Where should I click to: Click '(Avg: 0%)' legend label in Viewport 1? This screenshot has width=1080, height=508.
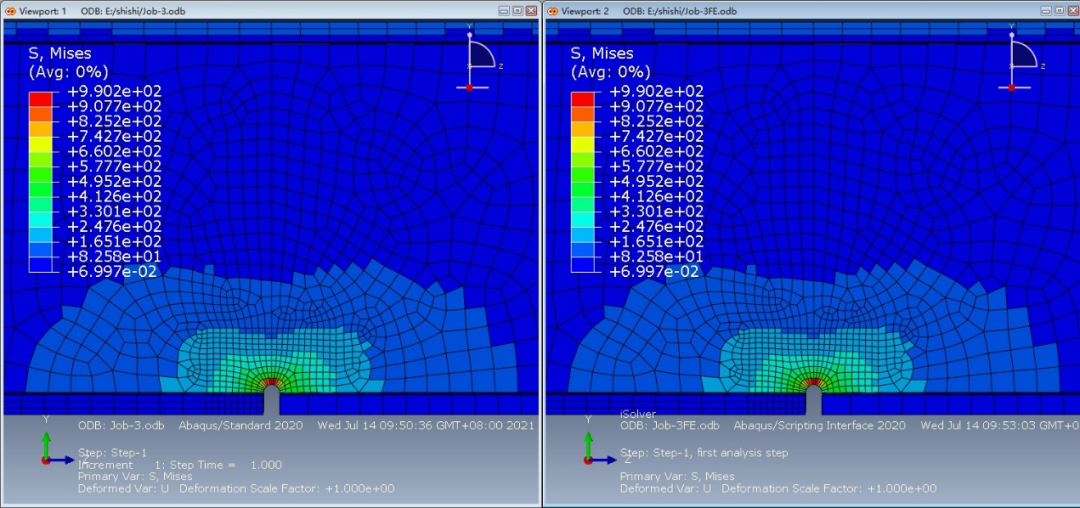coord(68,72)
